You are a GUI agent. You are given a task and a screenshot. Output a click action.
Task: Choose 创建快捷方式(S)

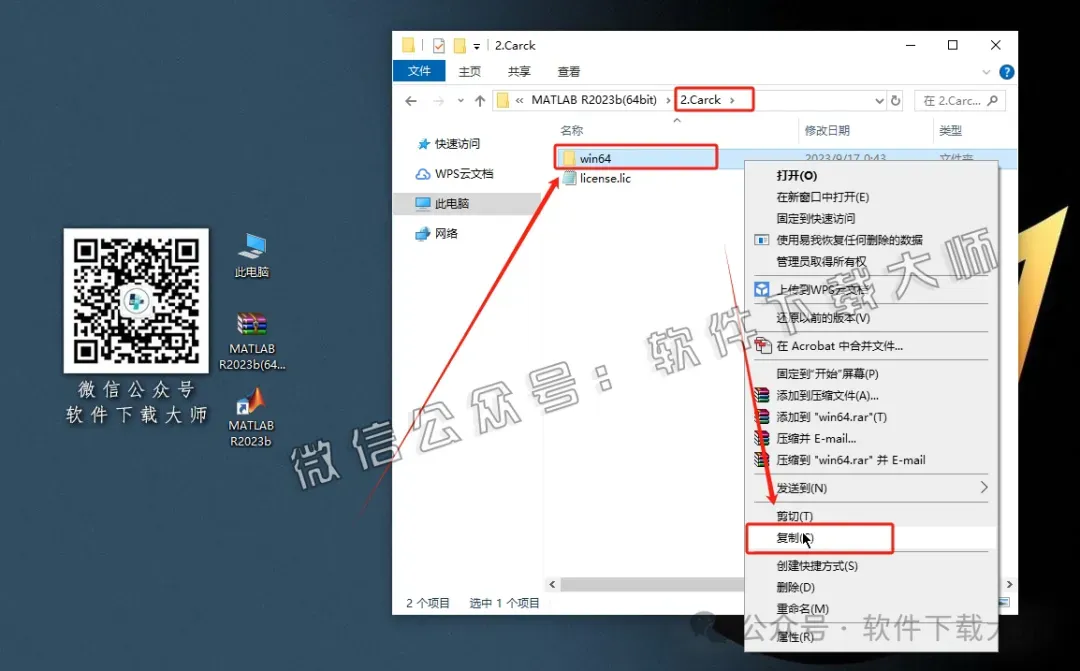click(871, 566)
